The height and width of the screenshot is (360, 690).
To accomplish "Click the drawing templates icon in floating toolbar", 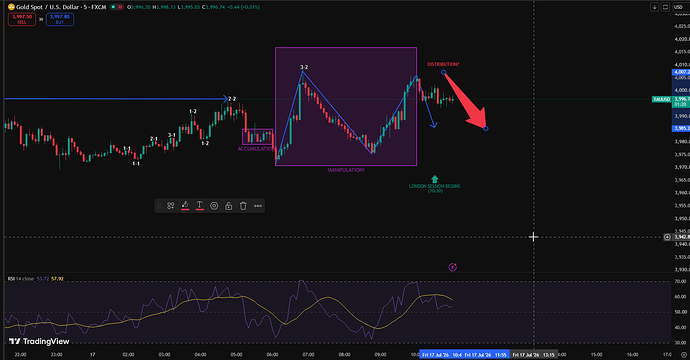I will (170, 206).
